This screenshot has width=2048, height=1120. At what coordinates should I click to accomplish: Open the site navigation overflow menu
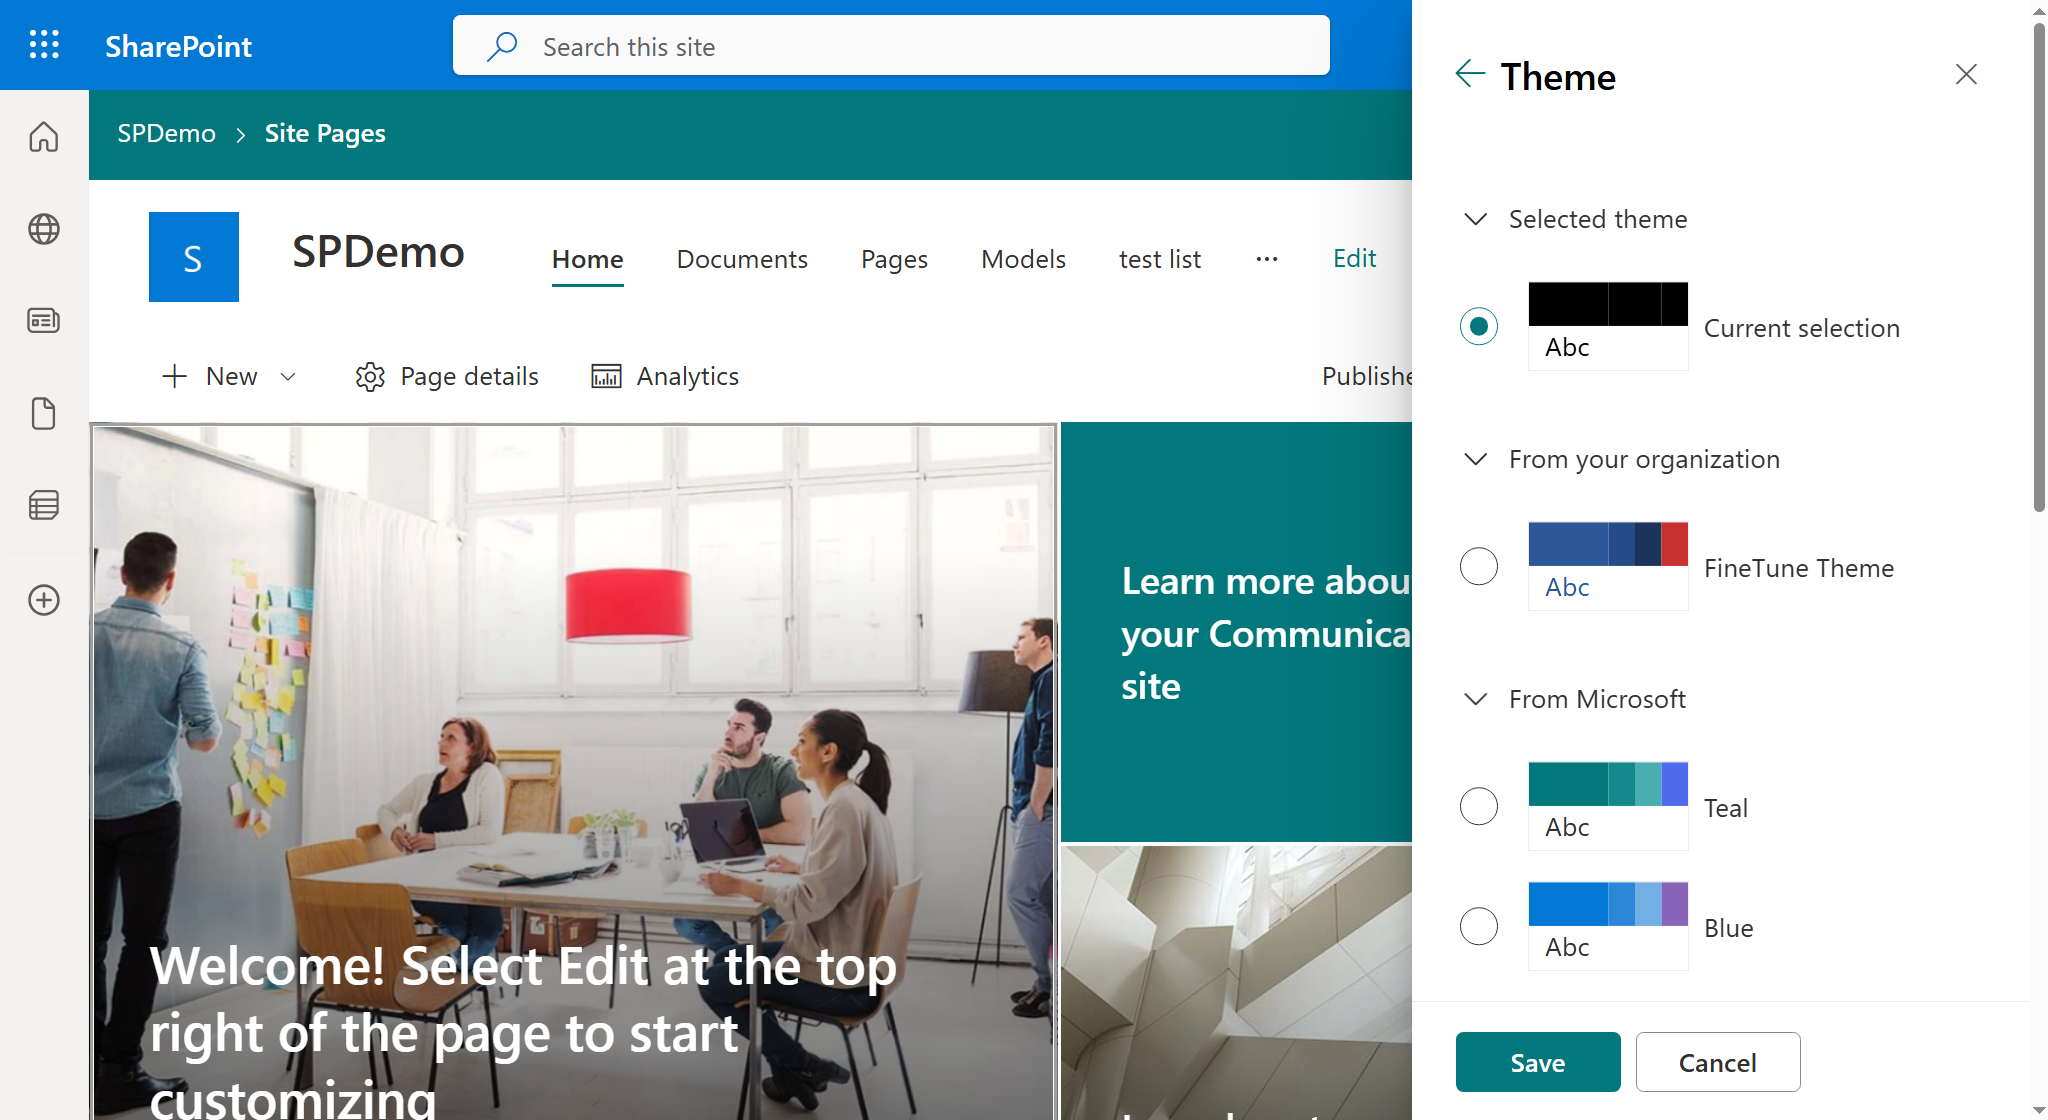1266,258
